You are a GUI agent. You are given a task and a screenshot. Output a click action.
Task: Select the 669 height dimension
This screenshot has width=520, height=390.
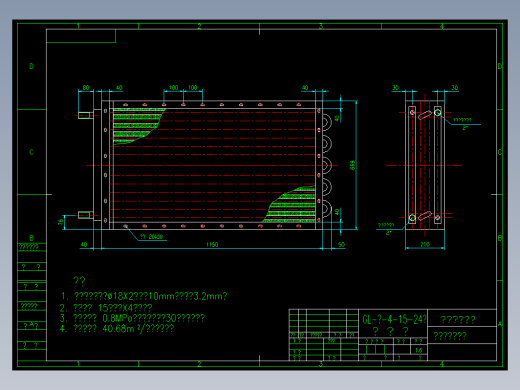click(352, 165)
